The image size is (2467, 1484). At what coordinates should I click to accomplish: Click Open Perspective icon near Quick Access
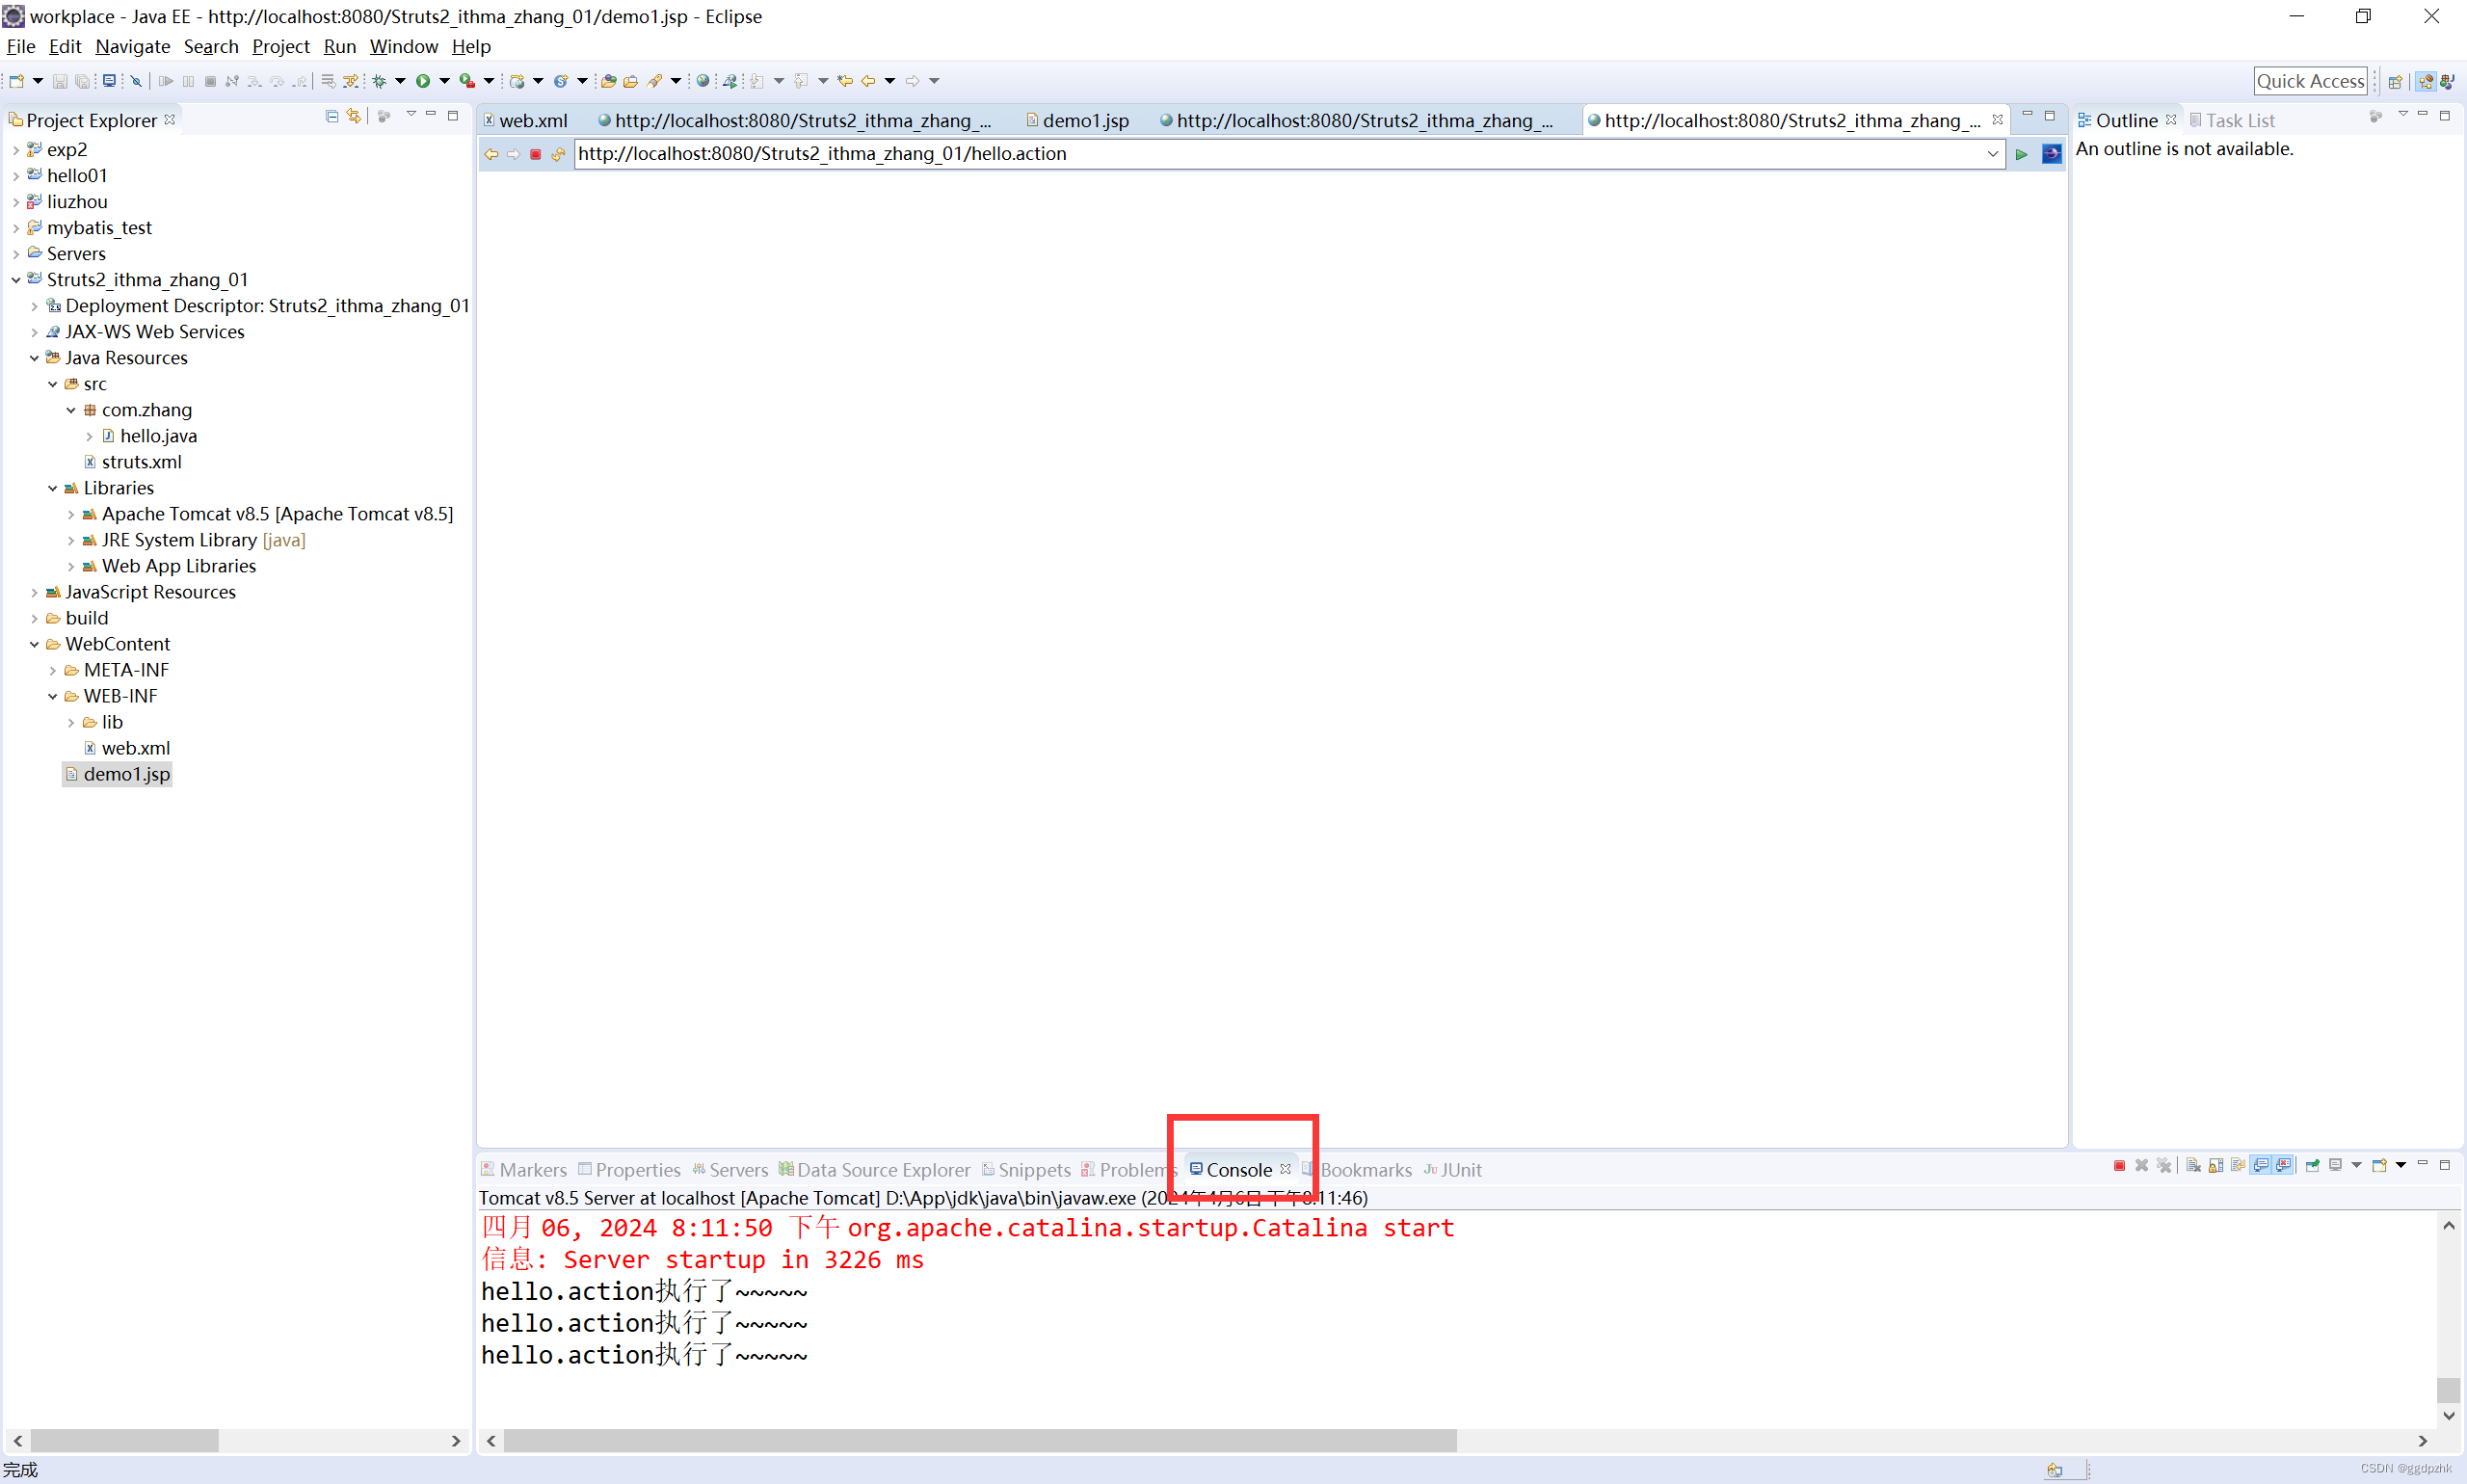point(2395,81)
